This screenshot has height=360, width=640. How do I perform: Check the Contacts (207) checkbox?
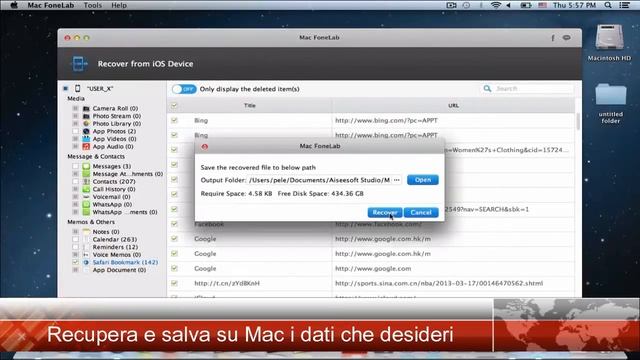76,182
